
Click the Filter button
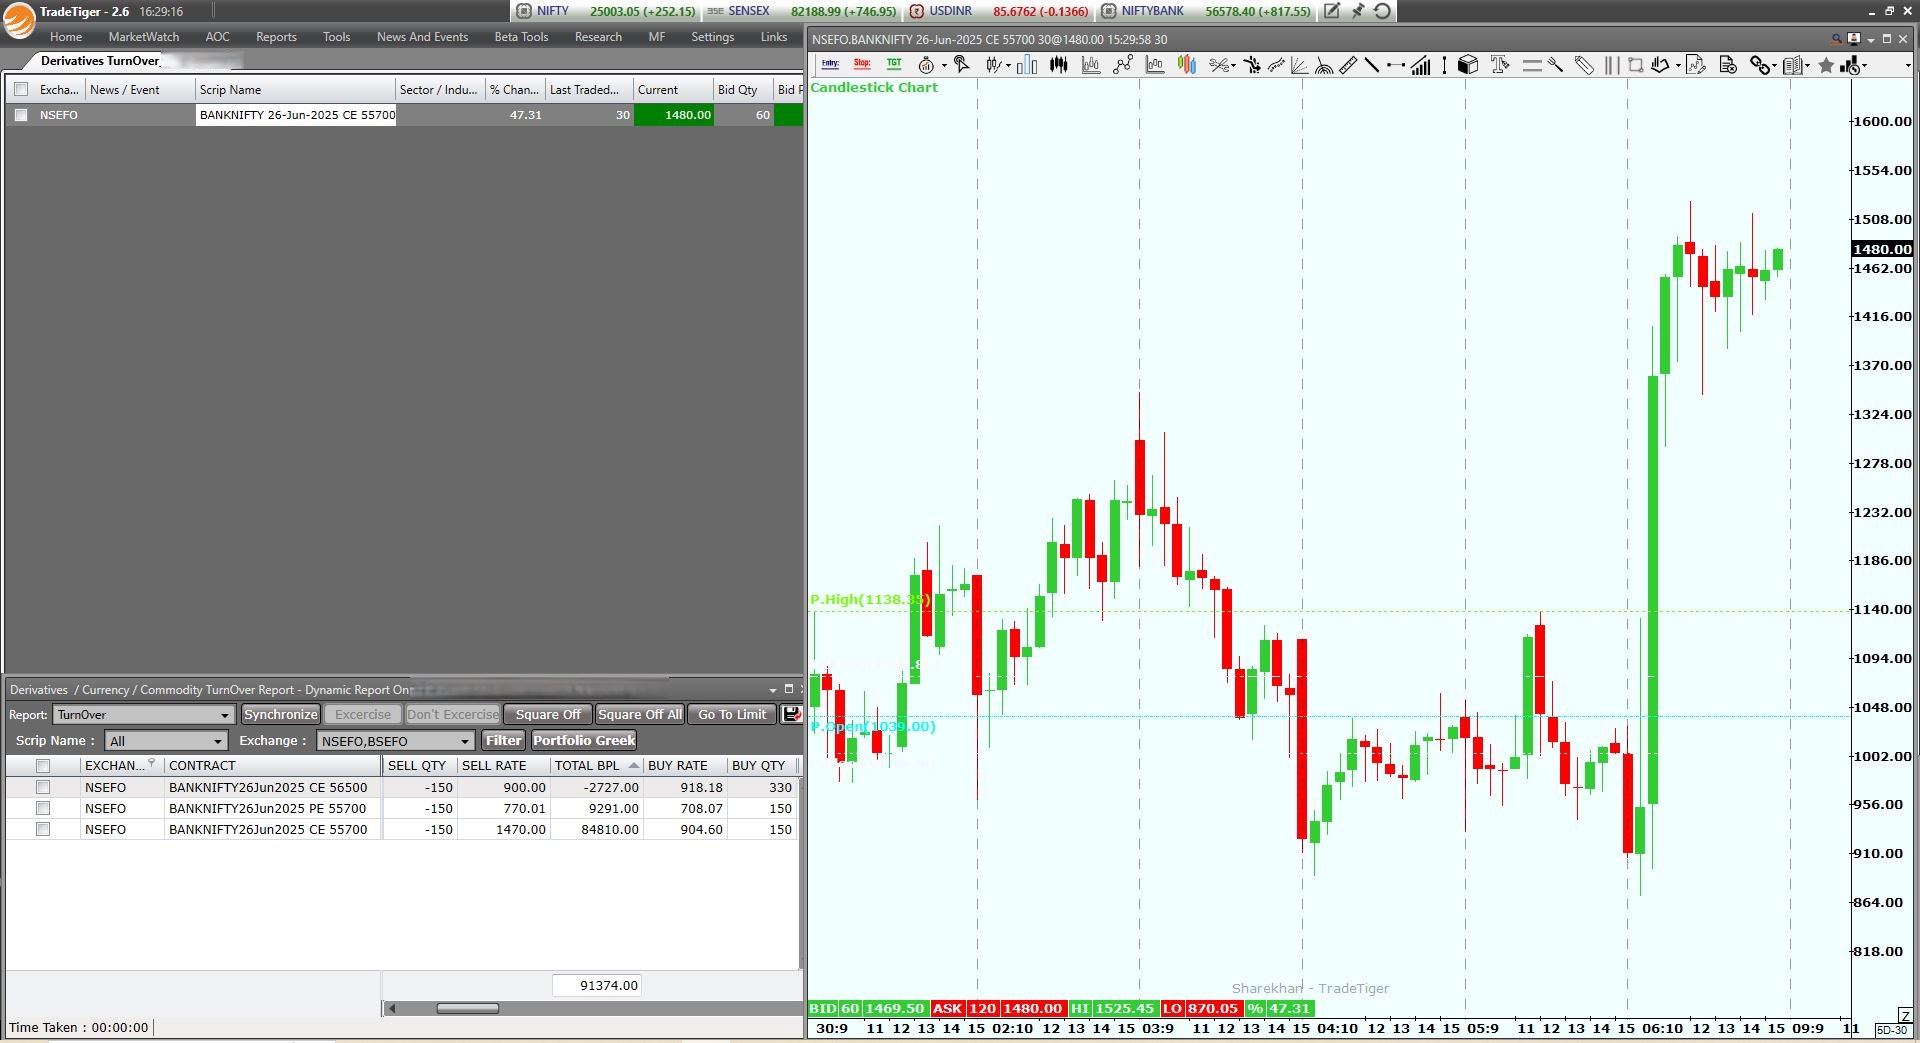pos(504,741)
